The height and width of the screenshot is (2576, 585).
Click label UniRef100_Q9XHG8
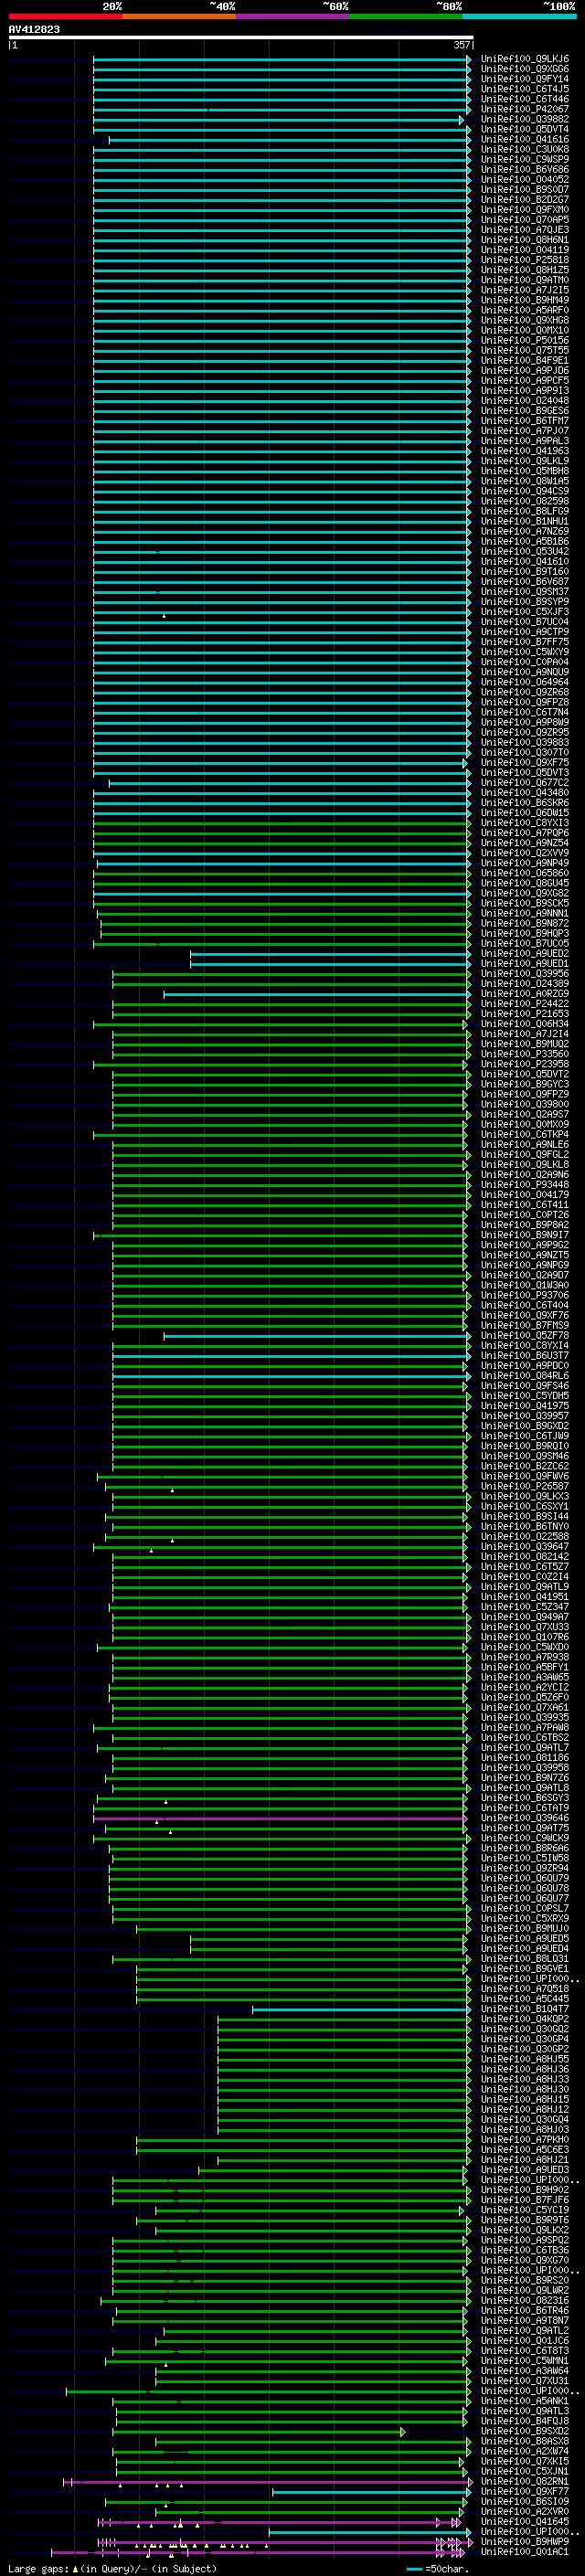(525, 320)
